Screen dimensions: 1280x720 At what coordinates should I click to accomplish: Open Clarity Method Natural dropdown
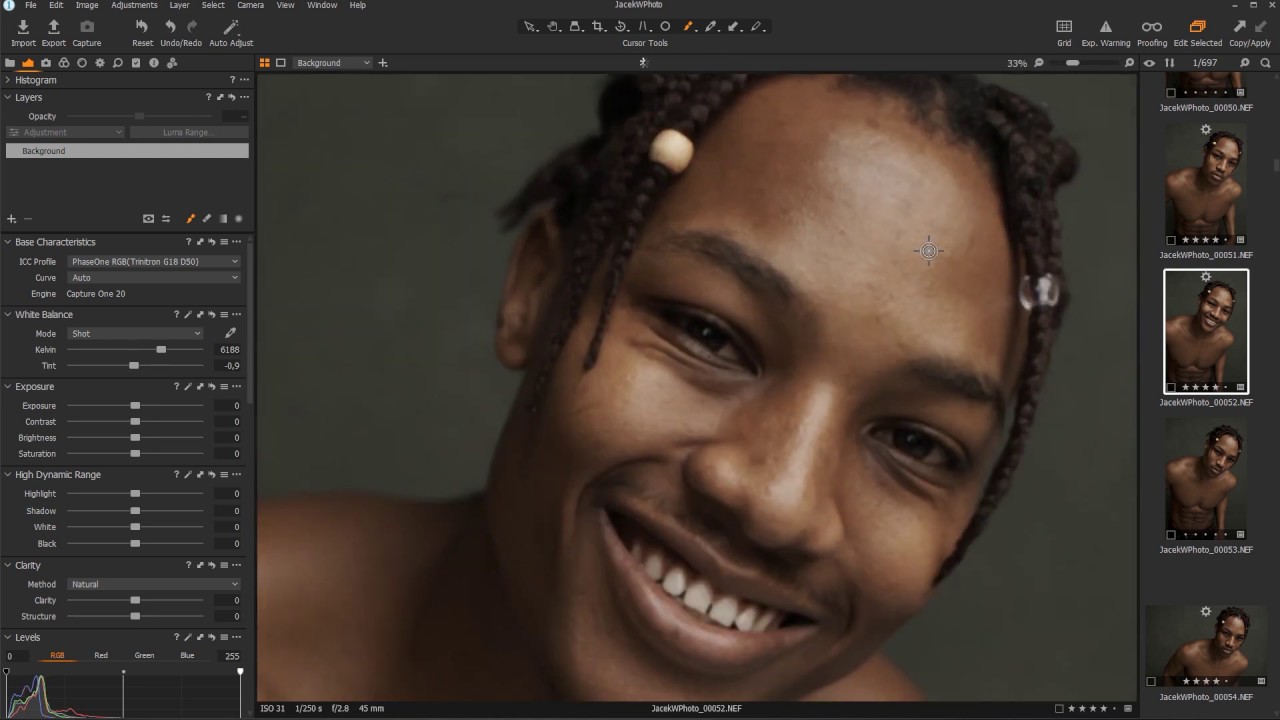tap(154, 584)
